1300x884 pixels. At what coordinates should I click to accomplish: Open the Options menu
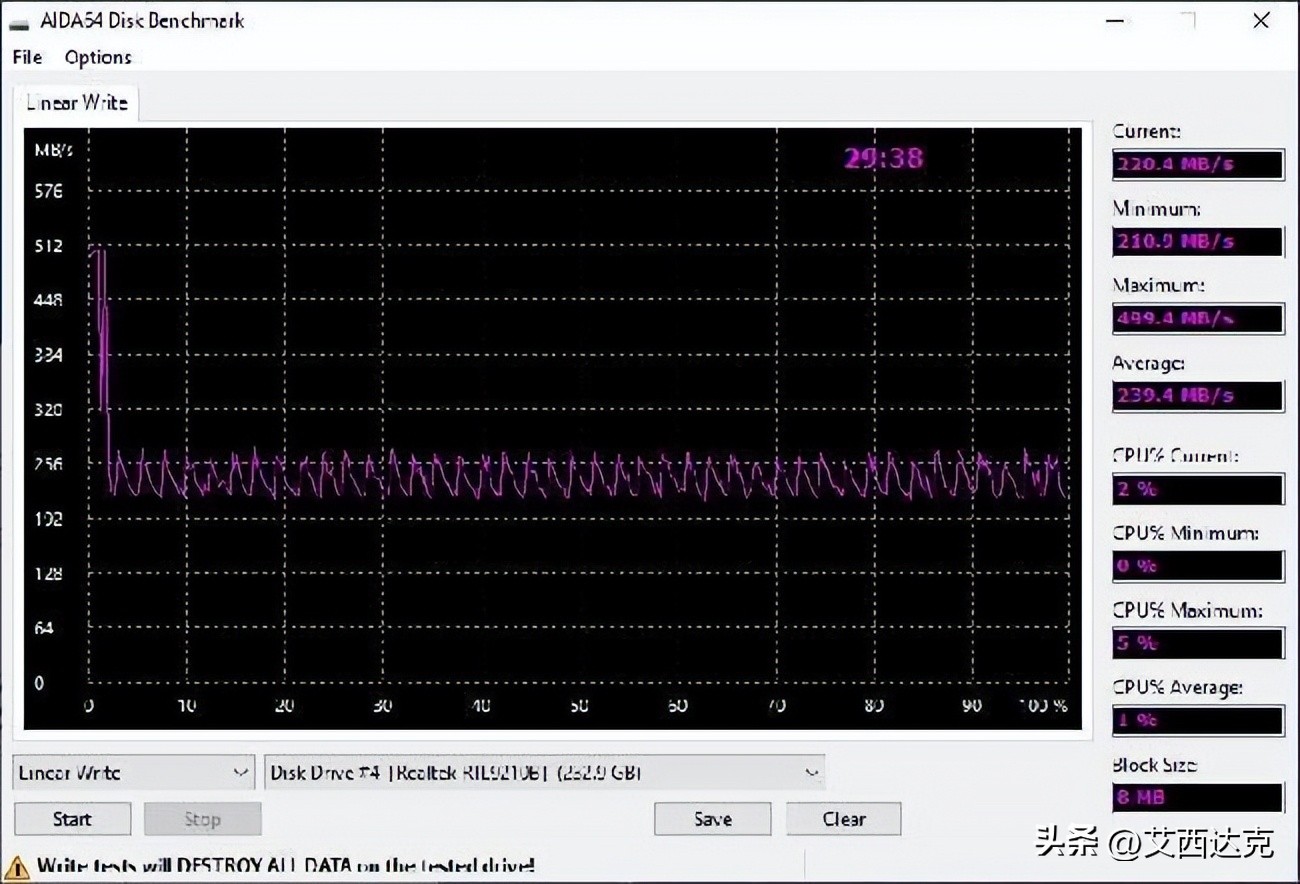97,57
